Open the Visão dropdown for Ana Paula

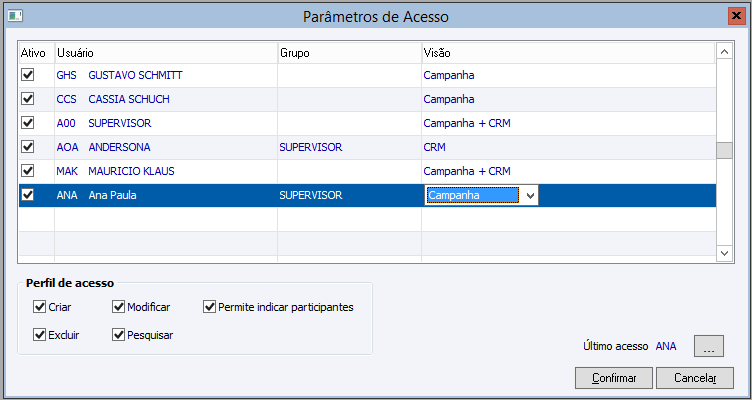coord(530,196)
